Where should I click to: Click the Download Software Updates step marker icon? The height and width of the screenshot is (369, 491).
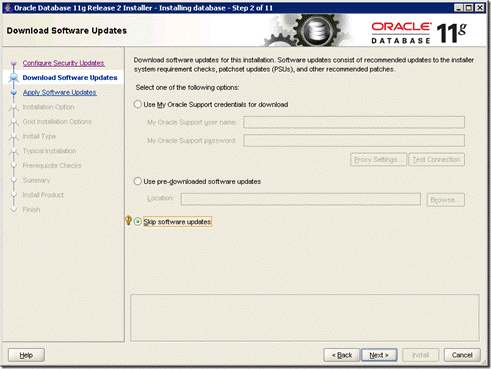14,78
